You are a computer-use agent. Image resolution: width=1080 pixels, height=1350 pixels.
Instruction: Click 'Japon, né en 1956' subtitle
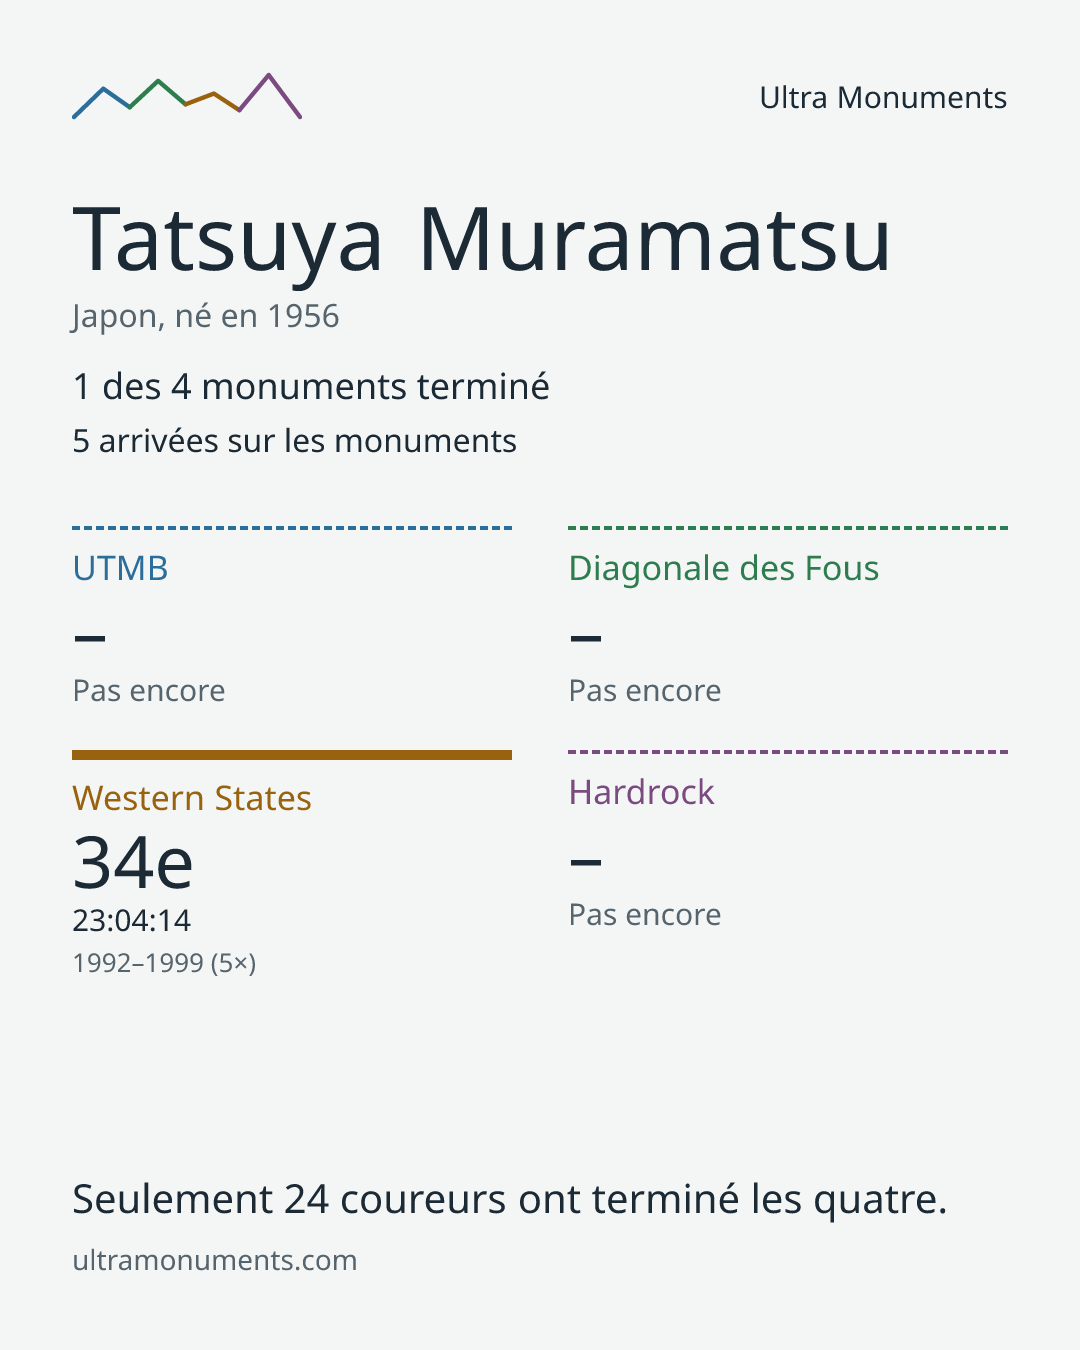click(206, 316)
